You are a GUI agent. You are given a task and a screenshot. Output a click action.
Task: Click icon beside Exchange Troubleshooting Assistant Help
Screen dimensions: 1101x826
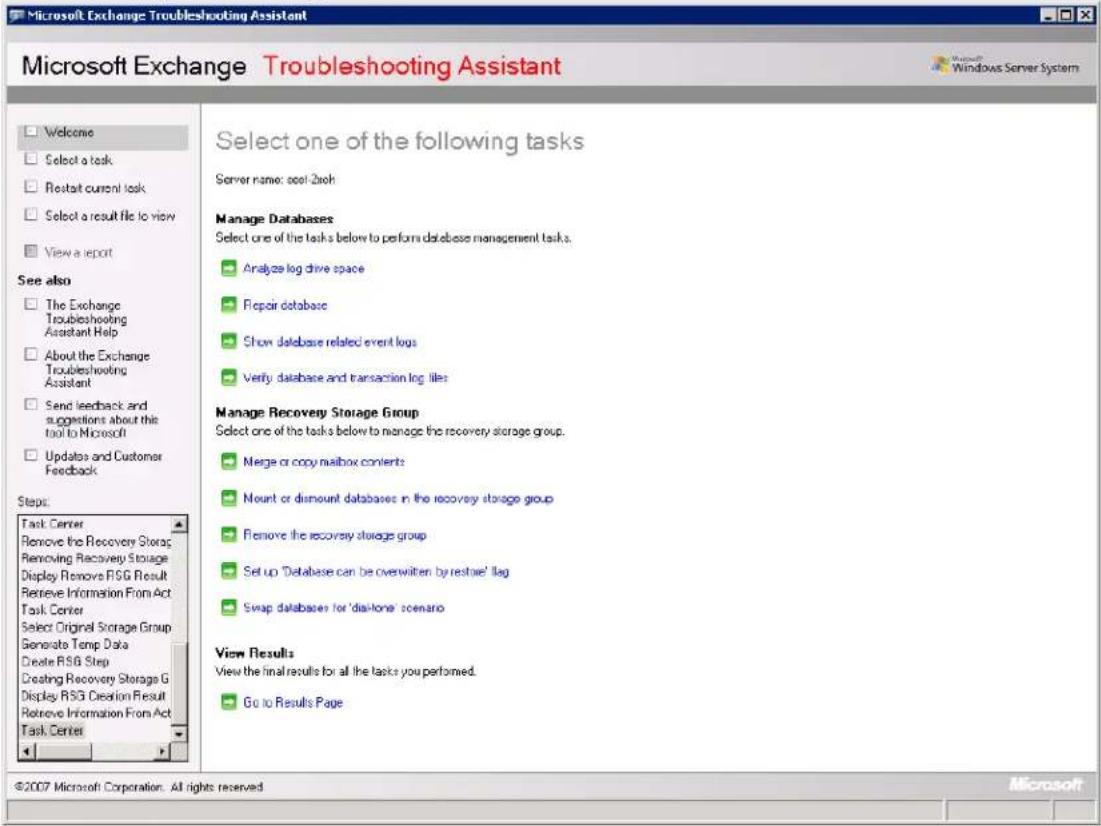coord(30,304)
